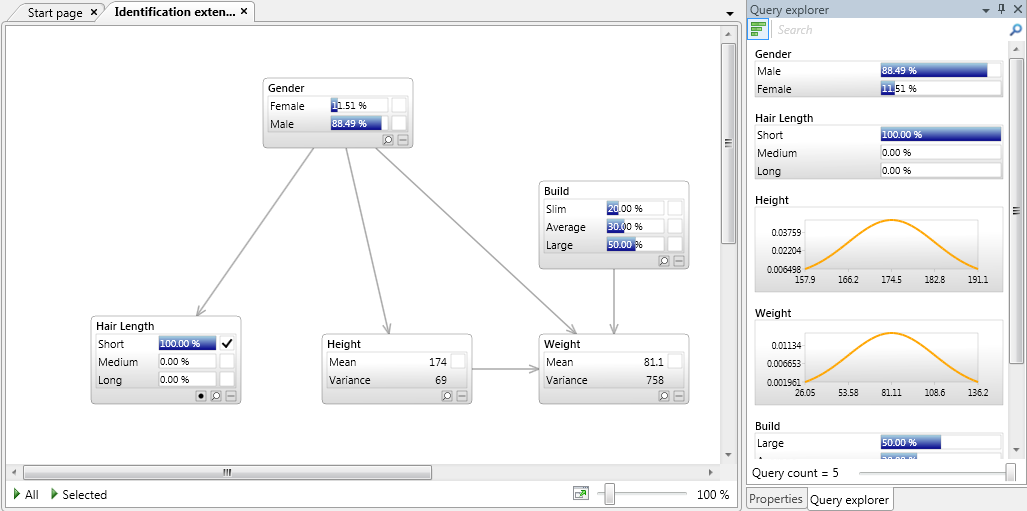Pin the Query explorer panel
Screen dimensions: 1027x511
pyautogui.click(x=1001, y=9)
